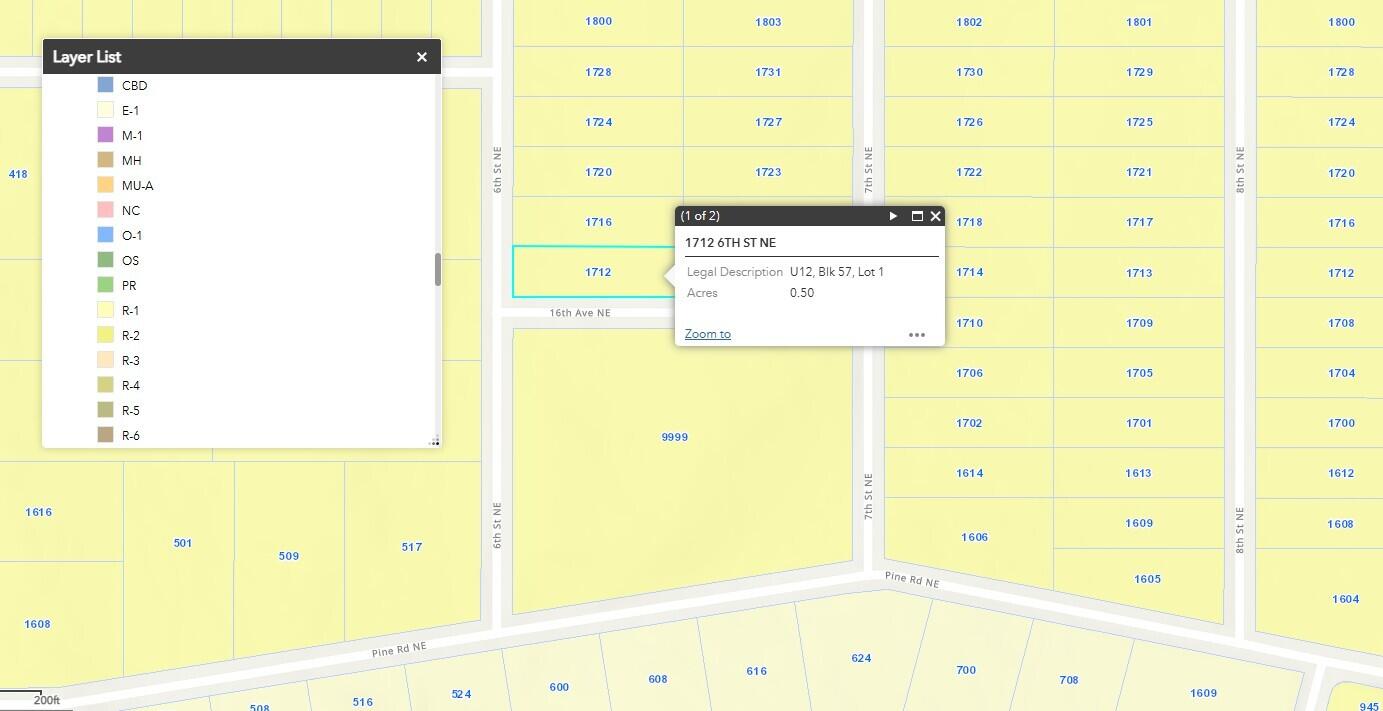This screenshot has height=711, width=1383.
Task: Click the CBD legend color swatch
Action: [x=105, y=85]
